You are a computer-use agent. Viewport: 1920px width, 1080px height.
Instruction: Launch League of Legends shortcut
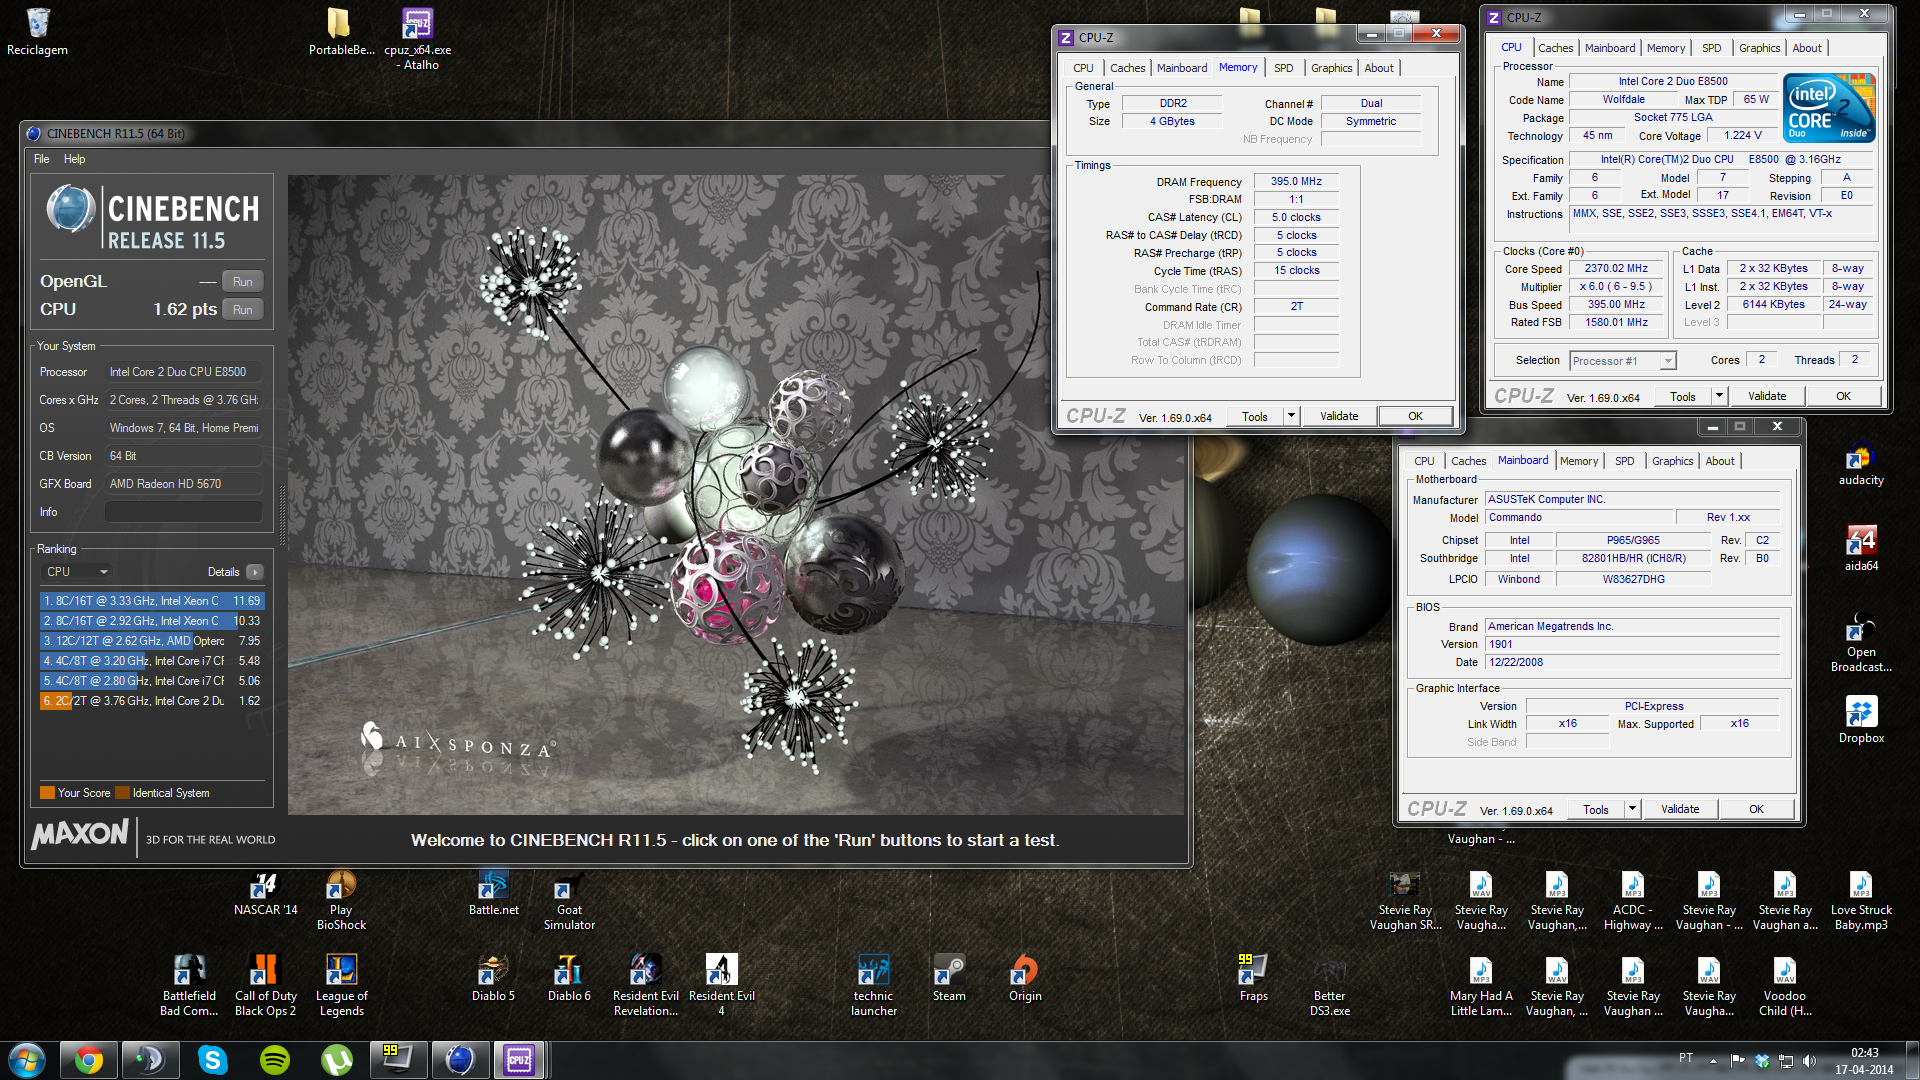[x=341, y=986]
